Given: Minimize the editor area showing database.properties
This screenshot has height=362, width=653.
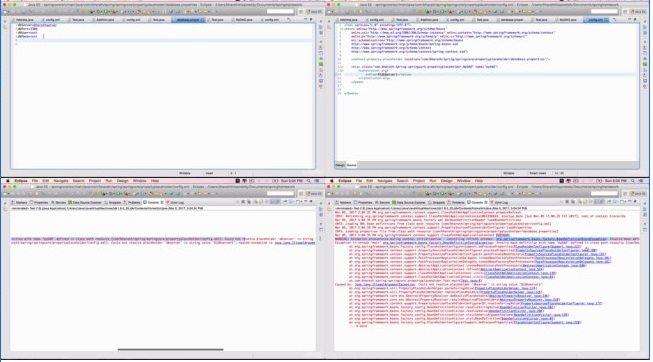Looking at the screenshot, I should [x=305, y=19].
